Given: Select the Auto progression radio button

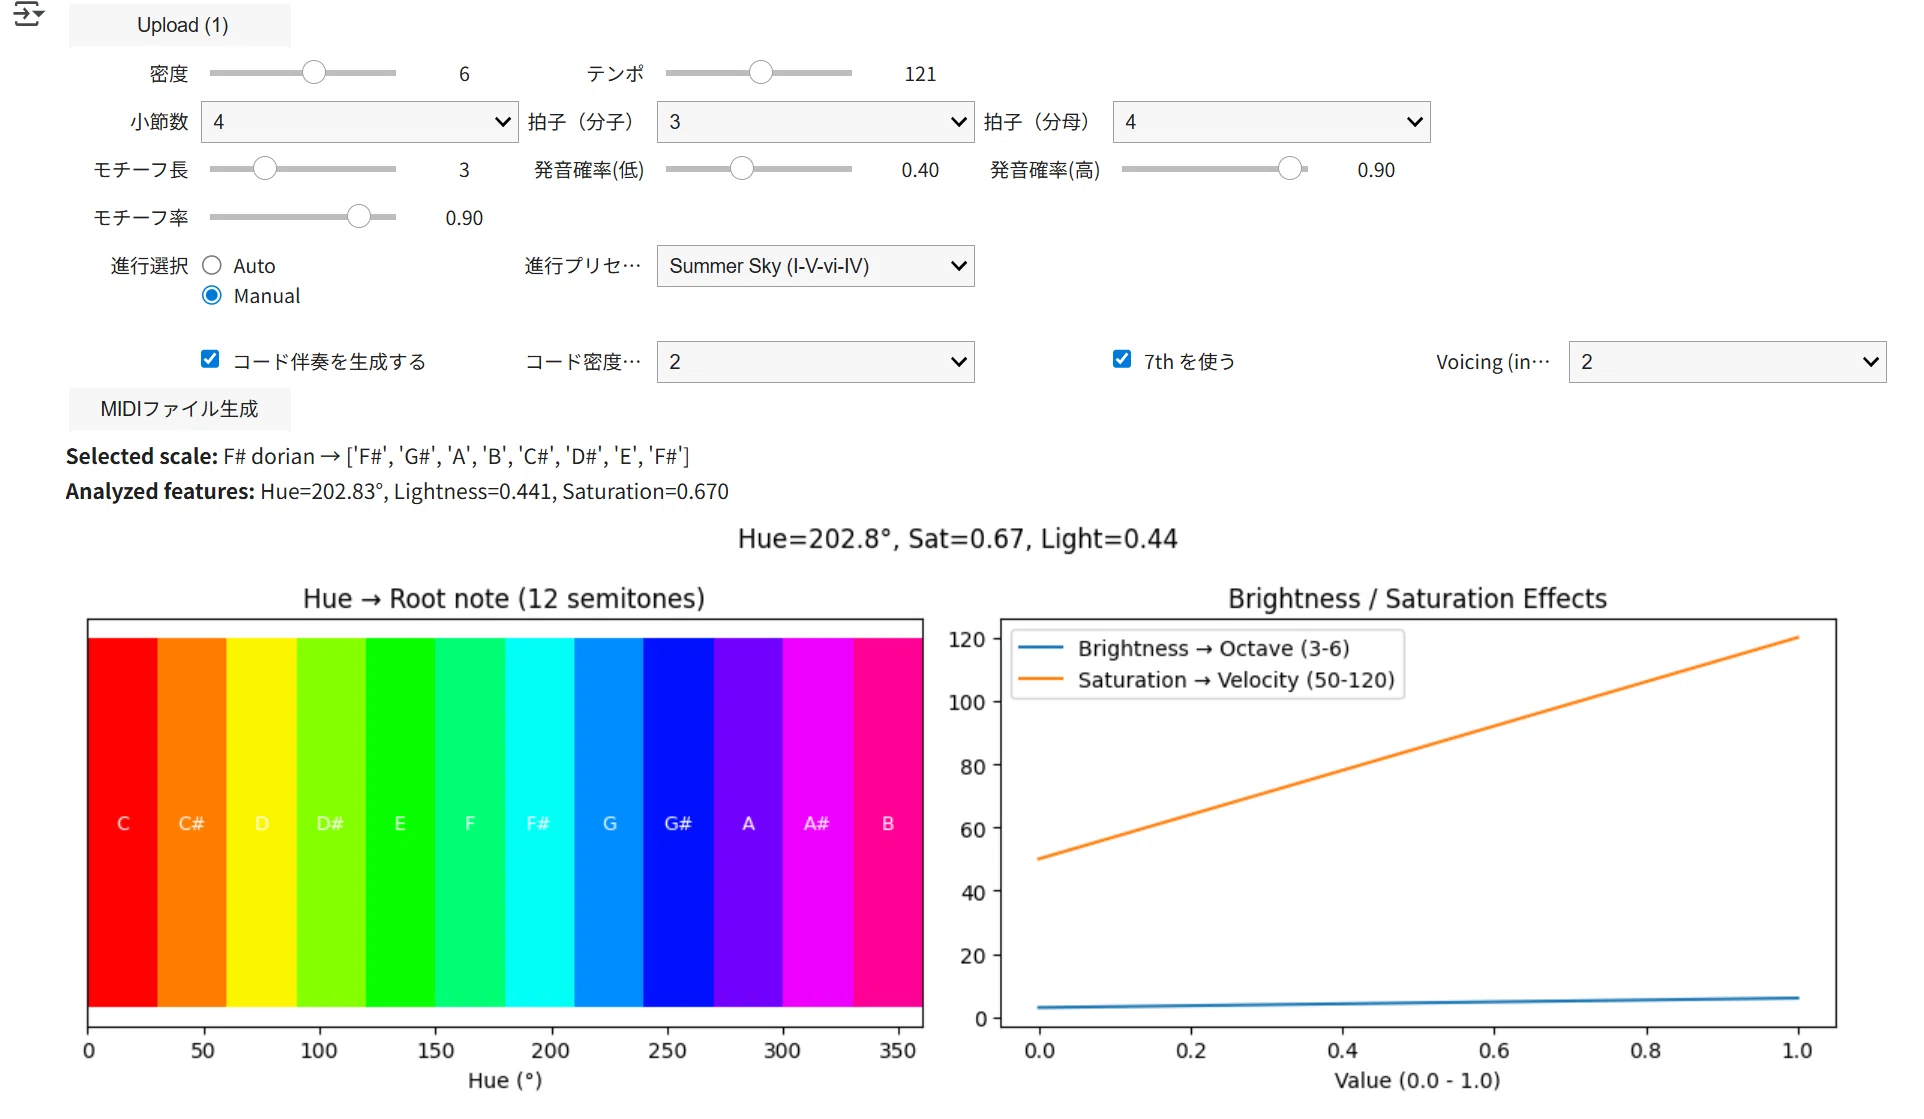Looking at the screenshot, I should click(212, 266).
